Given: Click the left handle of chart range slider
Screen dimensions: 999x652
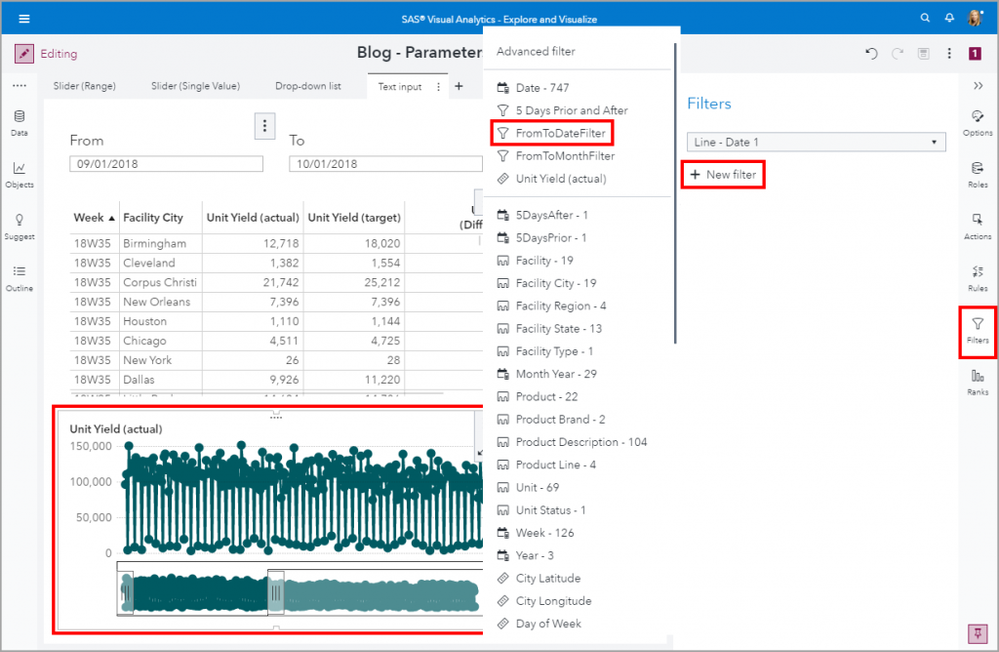Looking at the screenshot, I should tap(126, 592).
